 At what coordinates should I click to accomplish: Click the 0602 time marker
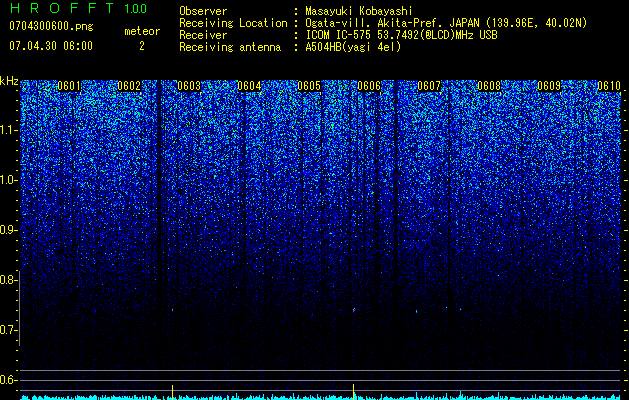(x=129, y=86)
